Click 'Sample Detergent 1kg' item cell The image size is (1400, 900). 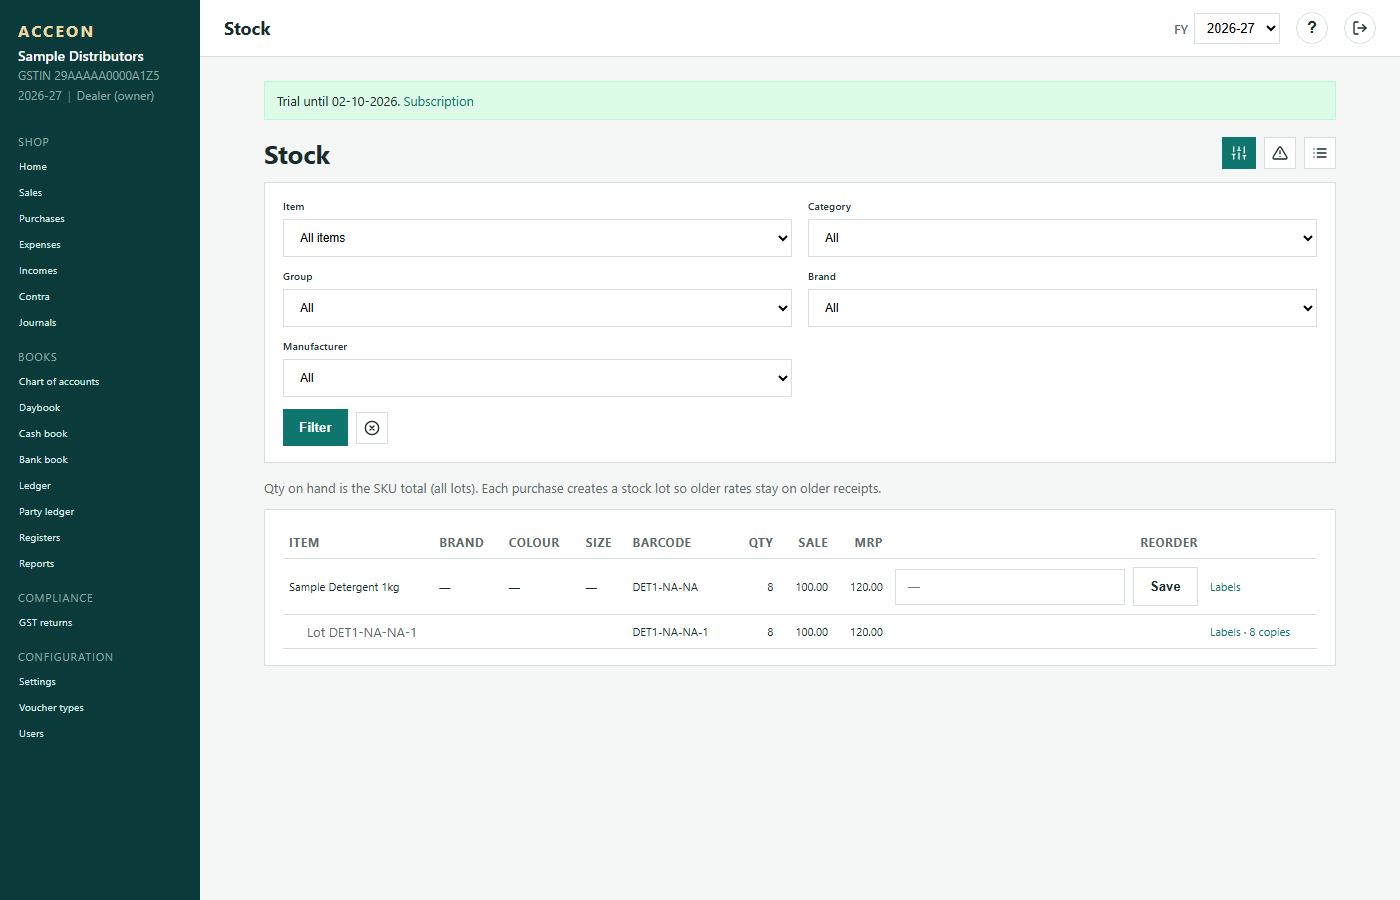[x=344, y=587]
